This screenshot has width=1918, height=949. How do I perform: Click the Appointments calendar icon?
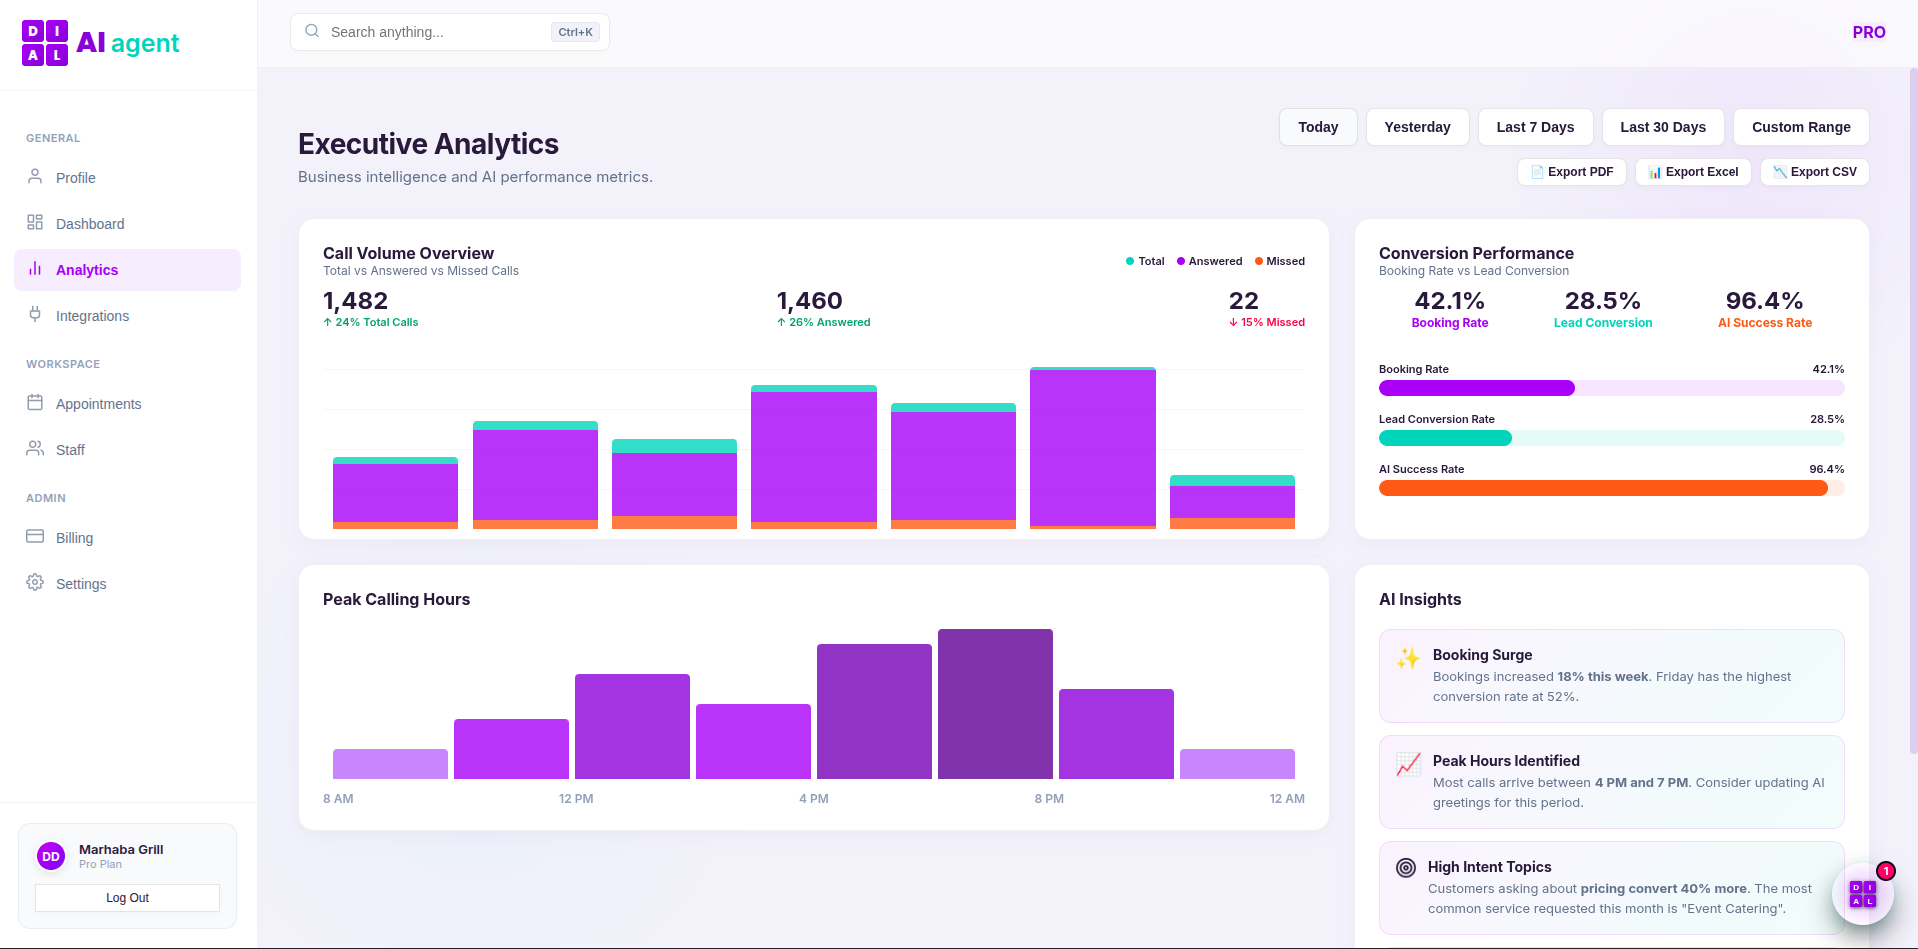click(35, 403)
